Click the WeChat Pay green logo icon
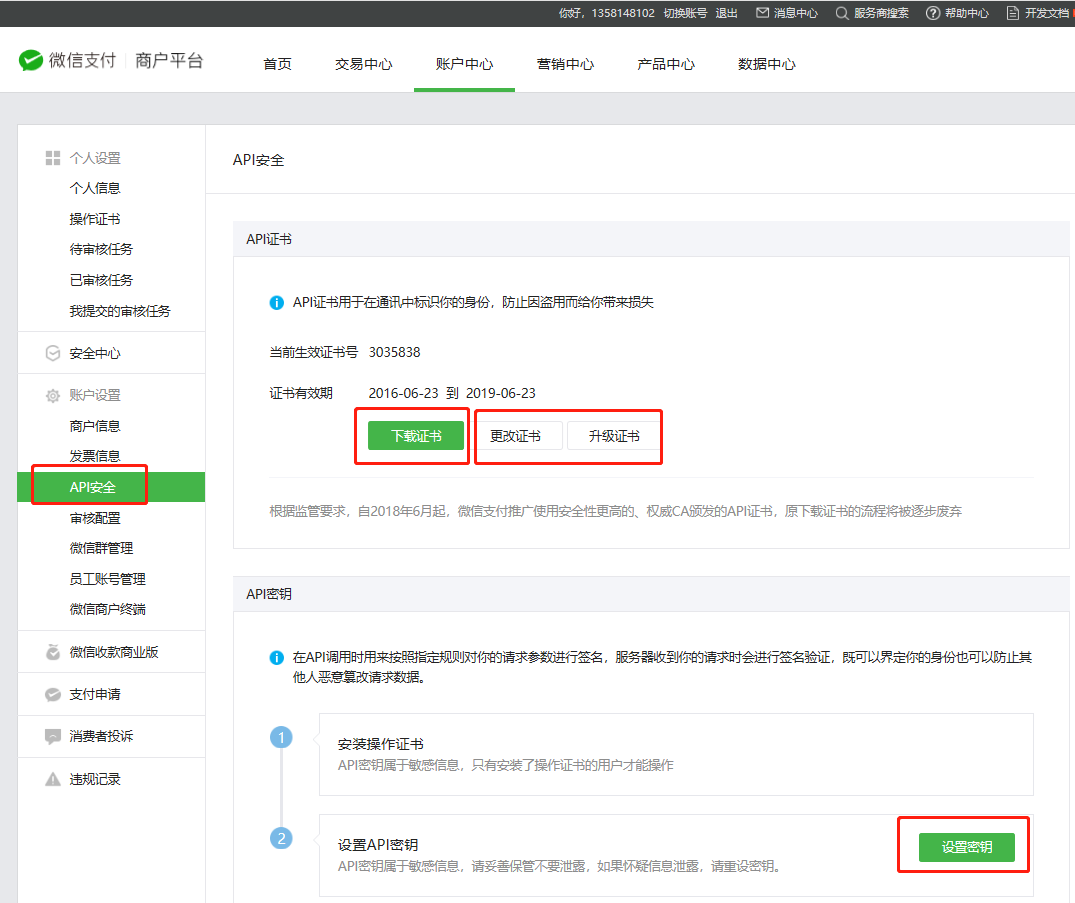The height and width of the screenshot is (903, 1075). [30, 60]
